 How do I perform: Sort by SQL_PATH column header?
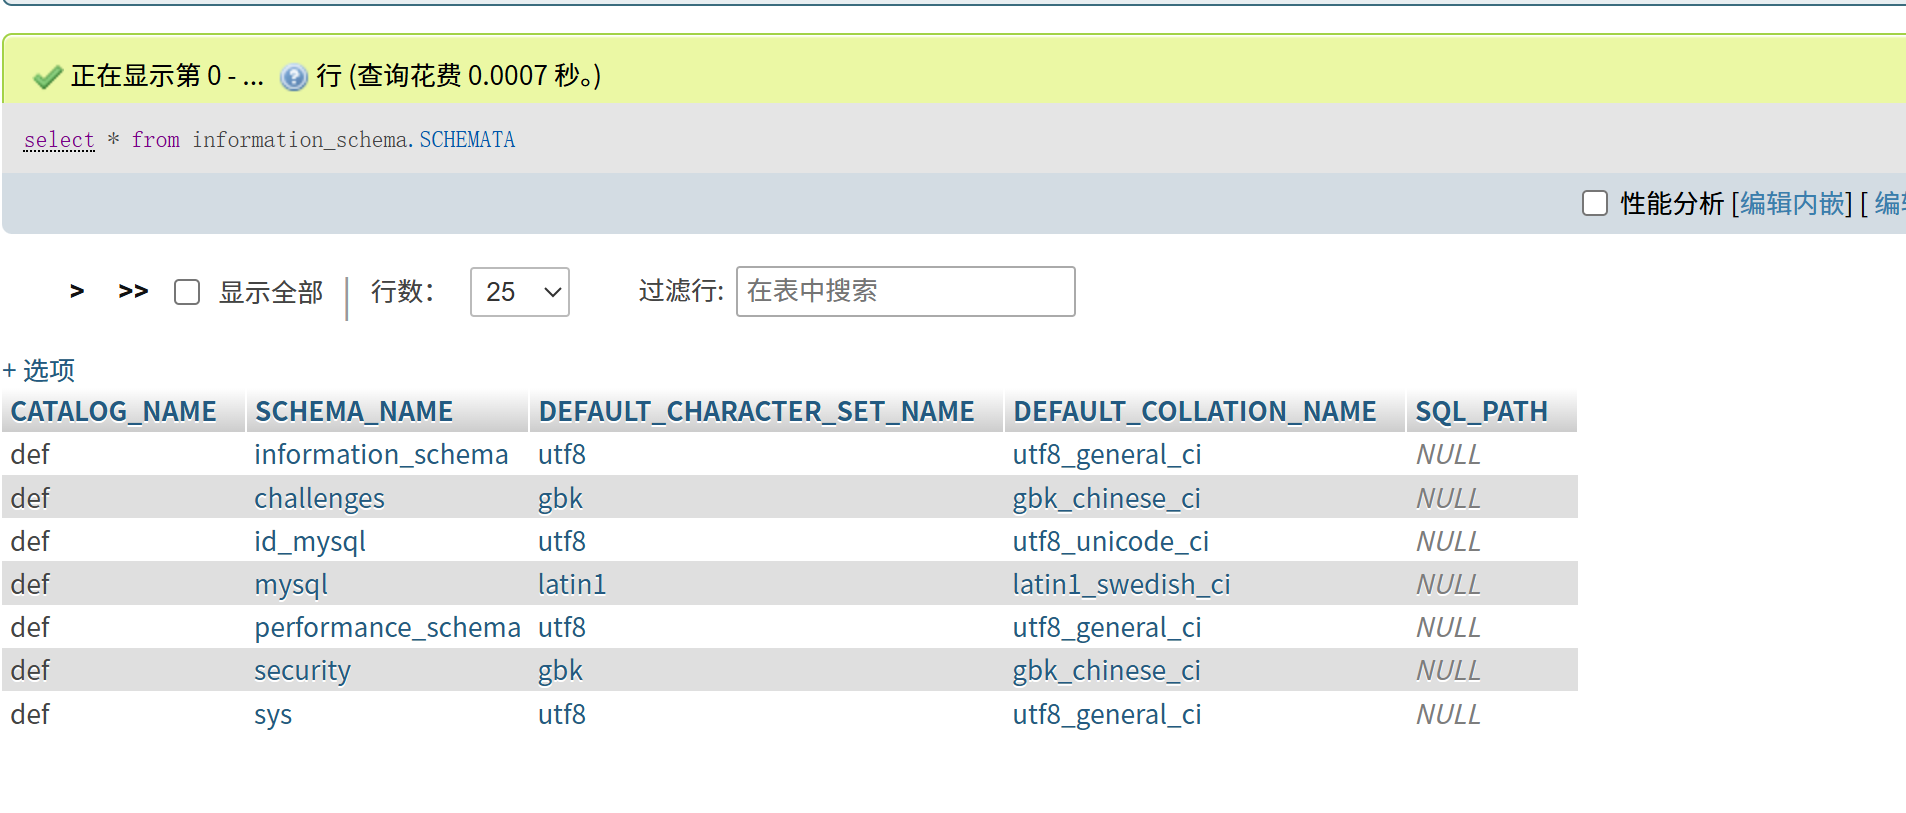pyautogui.click(x=1481, y=411)
